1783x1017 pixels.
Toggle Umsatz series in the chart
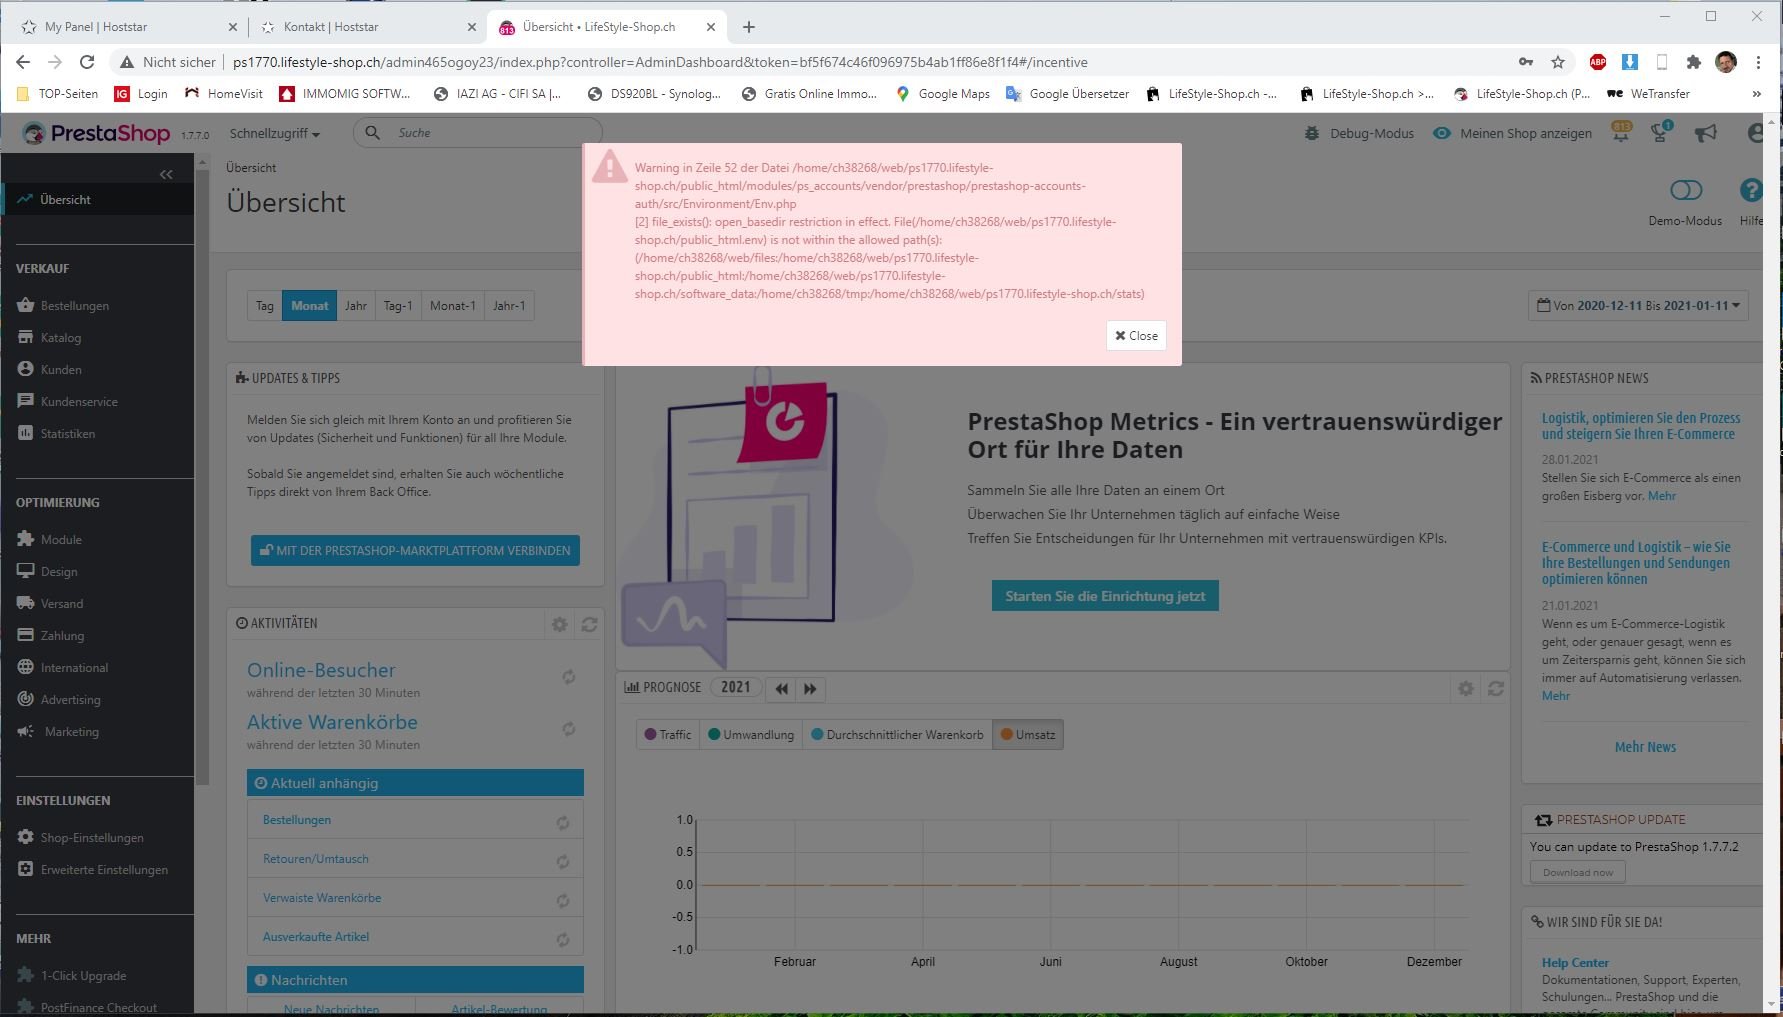[x=1028, y=735]
